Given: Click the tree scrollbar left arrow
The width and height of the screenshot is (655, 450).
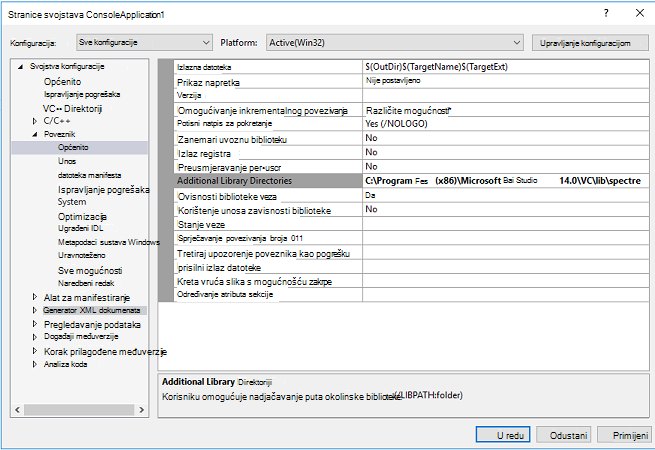Looking at the screenshot, I should (x=18, y=410).
